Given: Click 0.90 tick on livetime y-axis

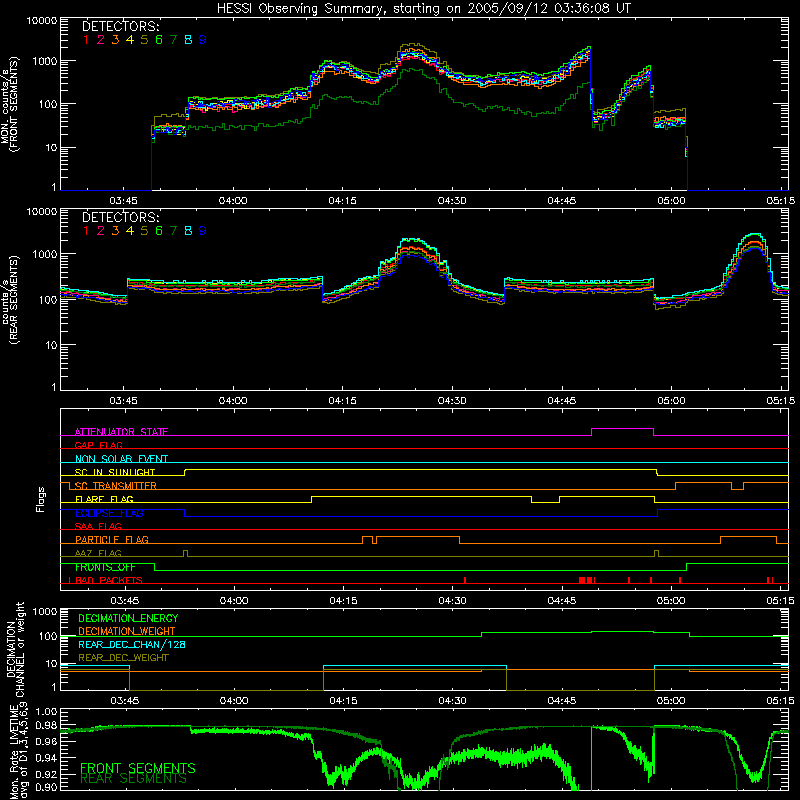Looking at the screenshot, I should tap(46, 787).
